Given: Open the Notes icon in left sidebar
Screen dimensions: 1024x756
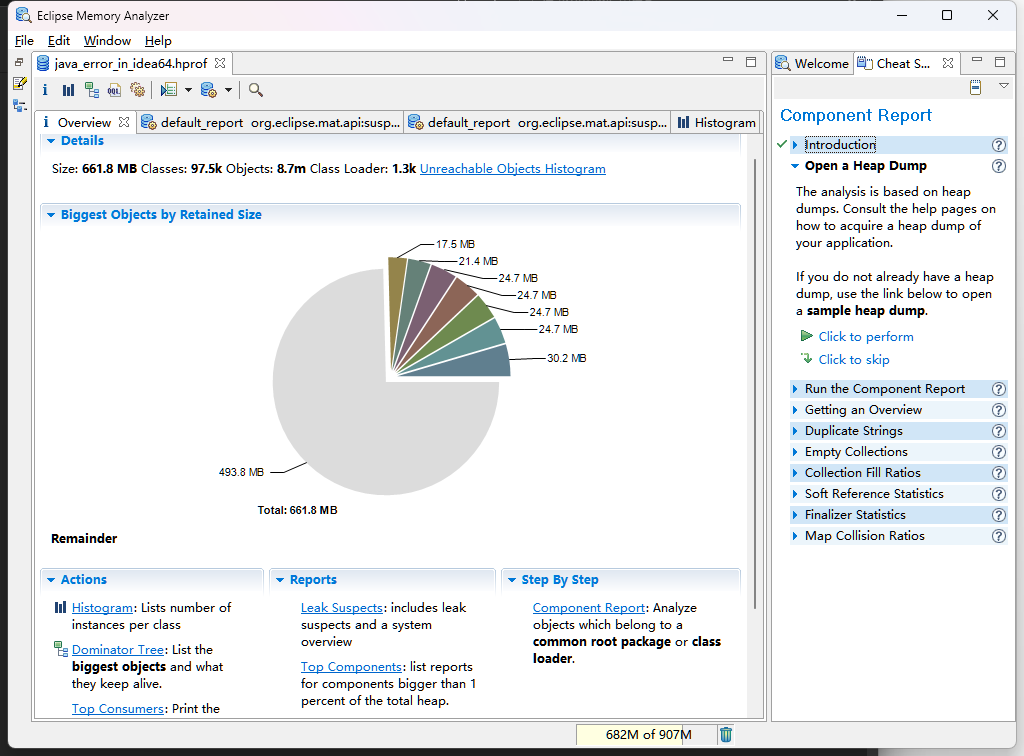Looking at the screenshot, I should coord(20,84).
